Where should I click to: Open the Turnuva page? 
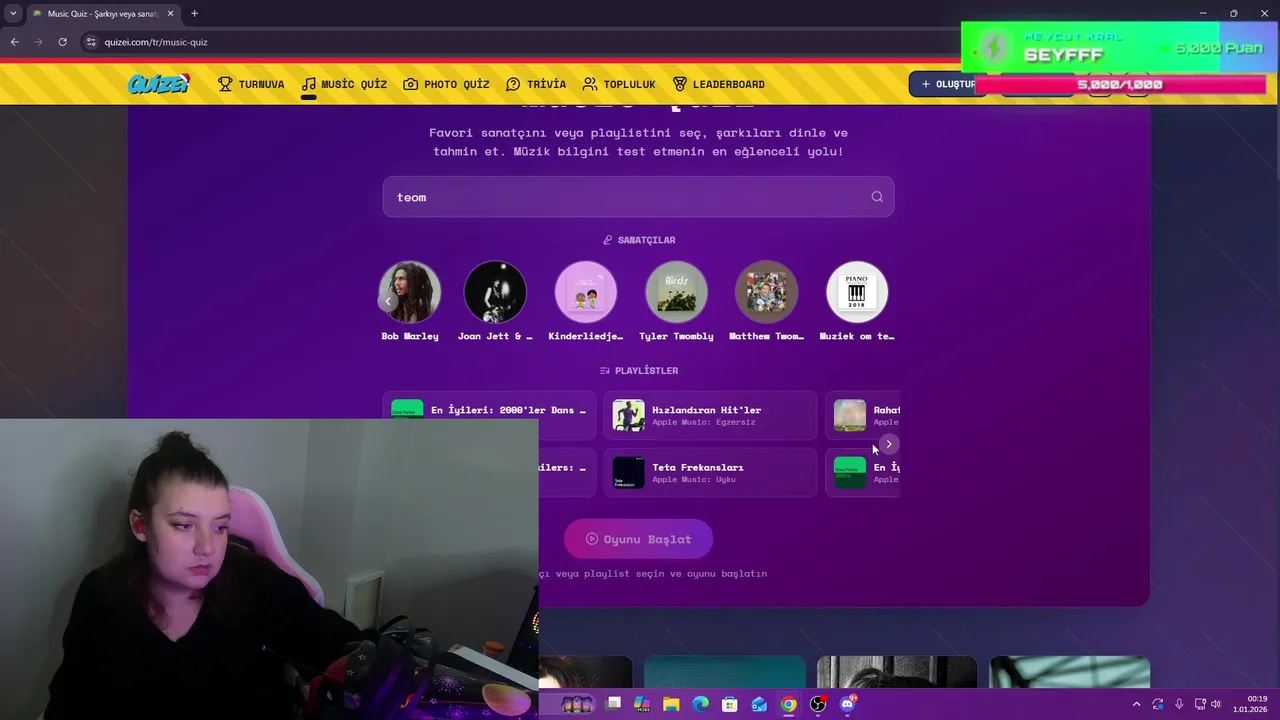click(251, 84)
